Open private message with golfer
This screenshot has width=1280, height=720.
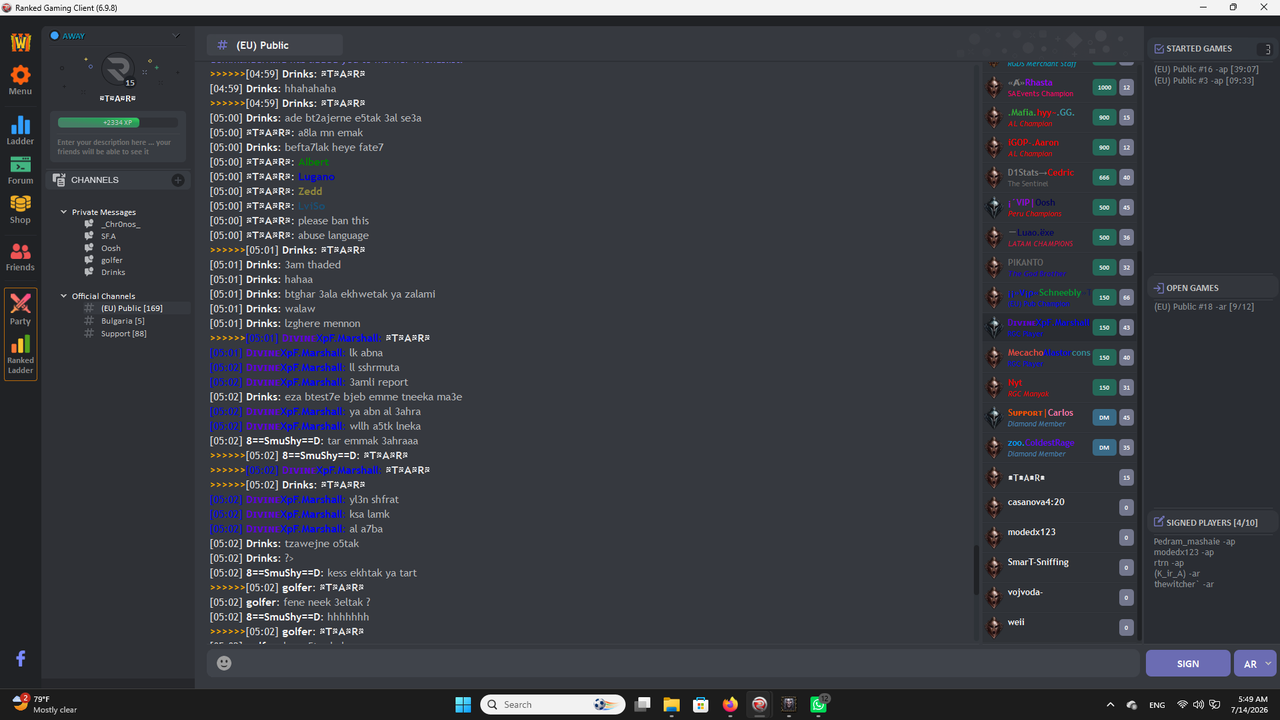pos(111,260)
